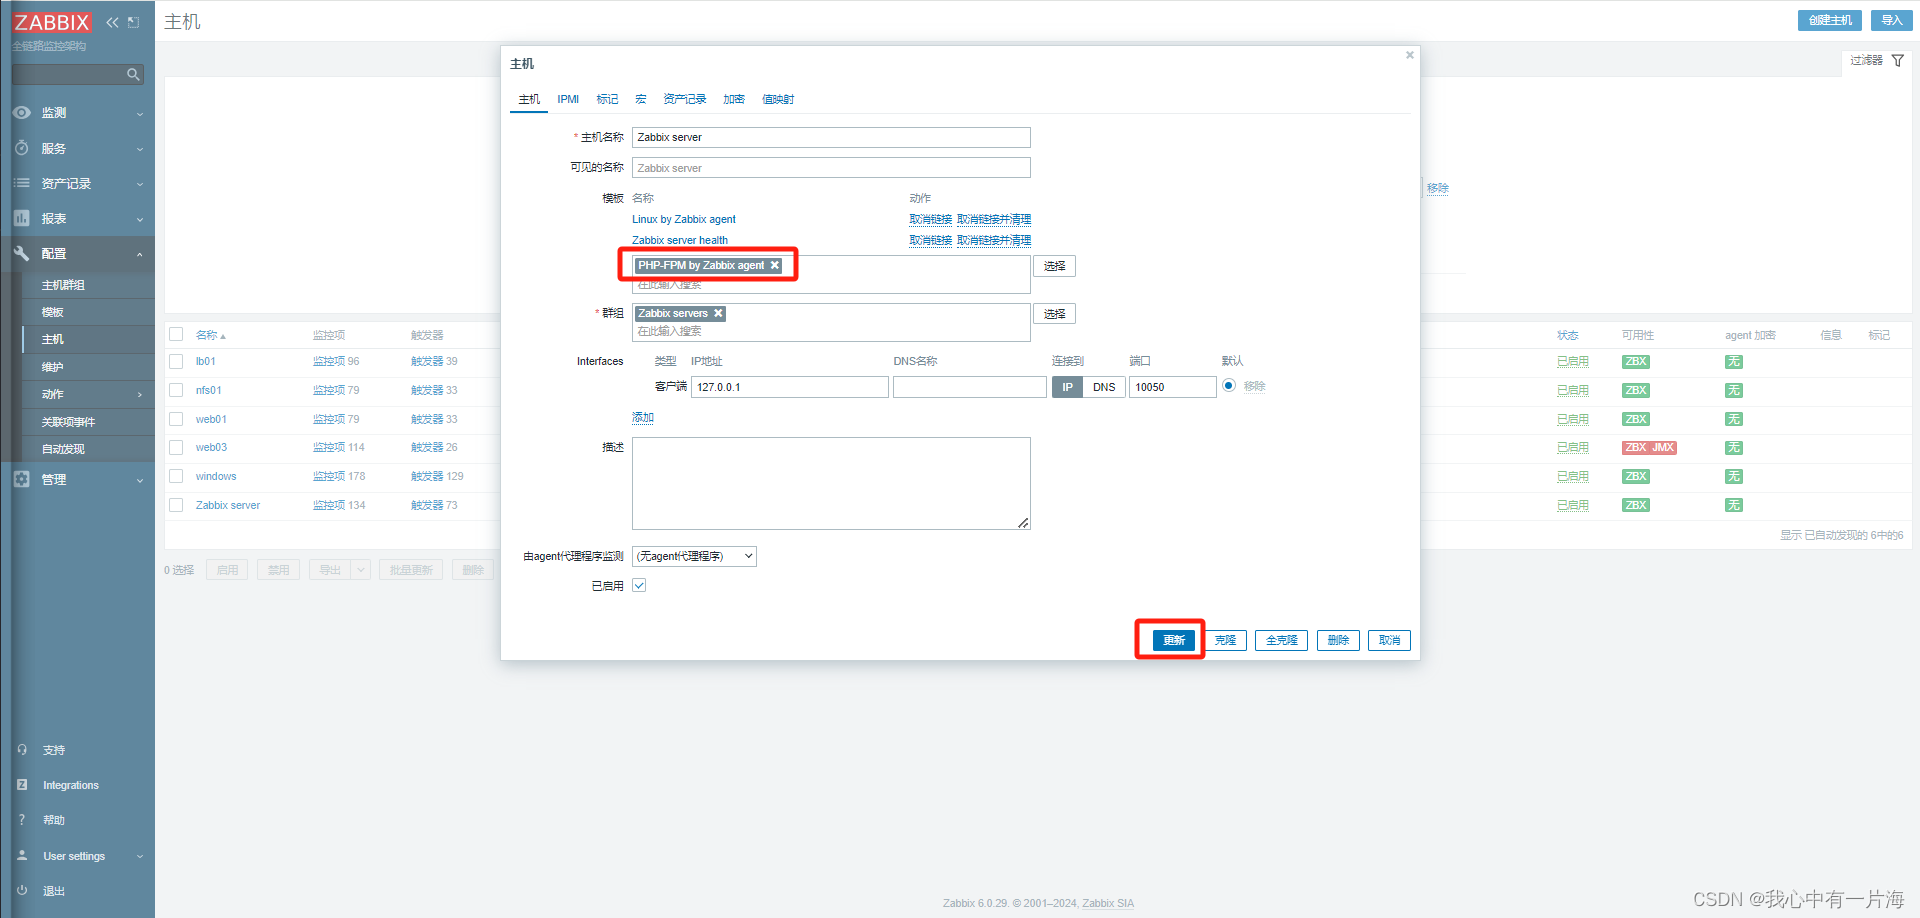Click the 克隆 clone button

[1225, 640]
